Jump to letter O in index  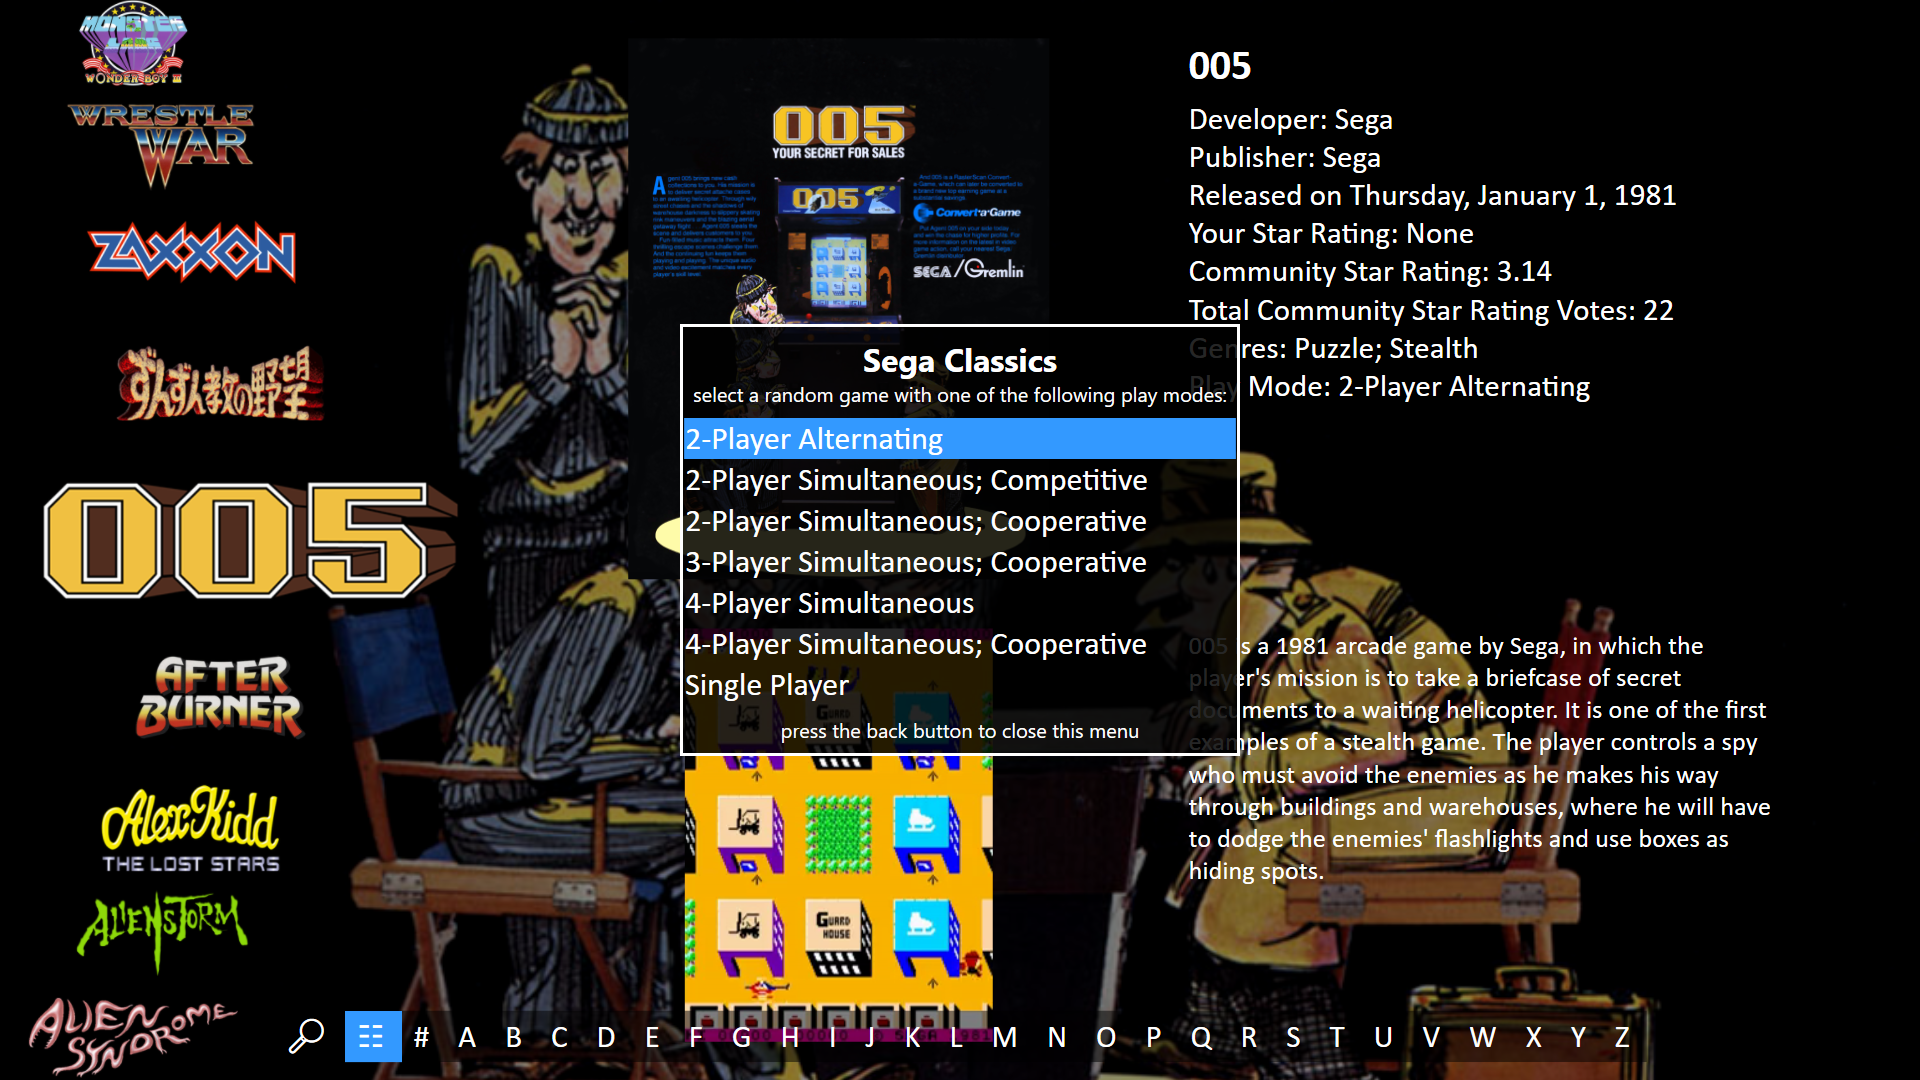click(1106, 1037)
